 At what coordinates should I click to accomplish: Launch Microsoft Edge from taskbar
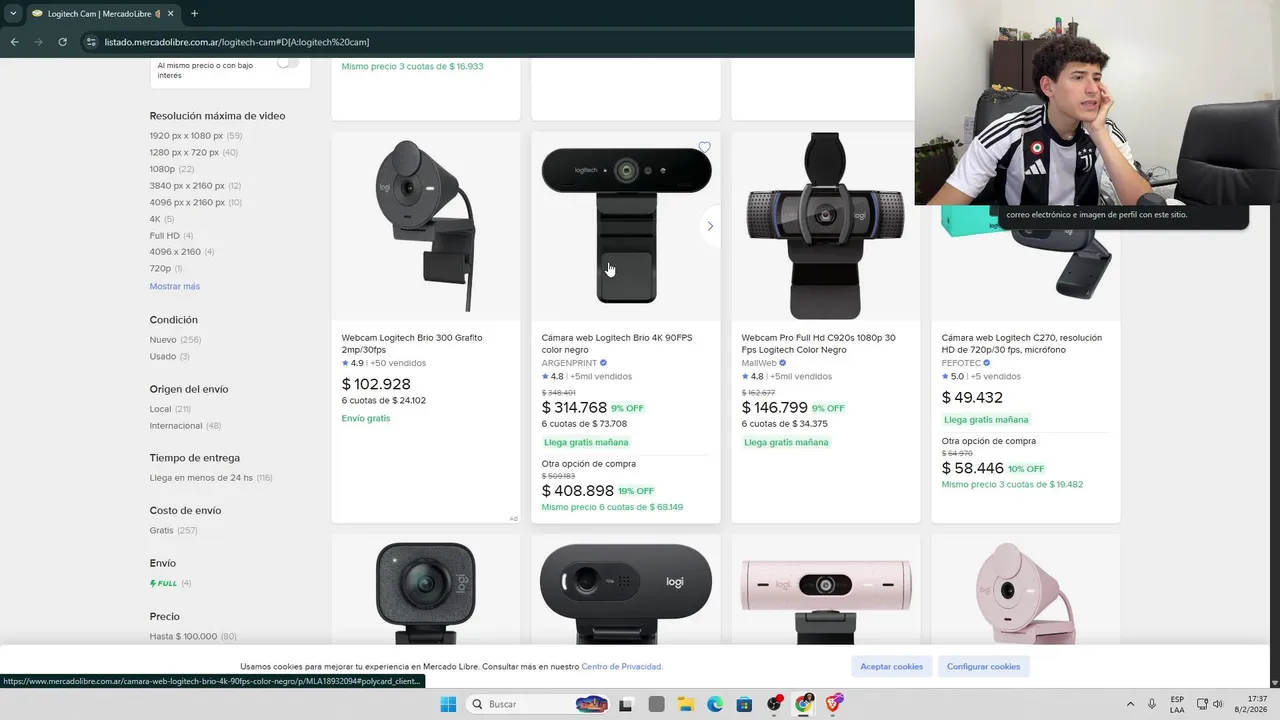[715, 704]
